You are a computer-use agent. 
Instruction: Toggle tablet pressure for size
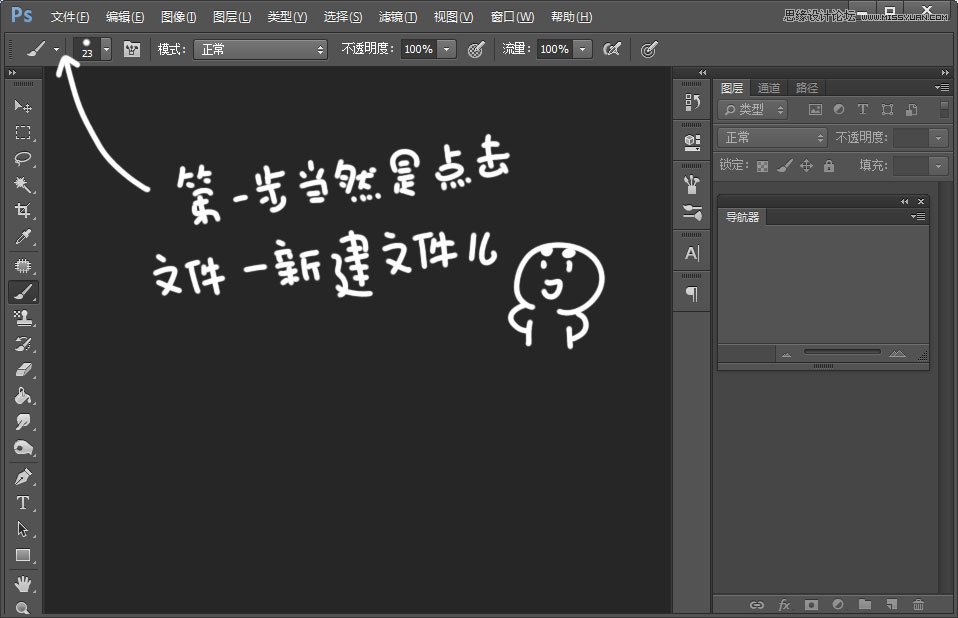pyautogui.click(x=649, y=49)
